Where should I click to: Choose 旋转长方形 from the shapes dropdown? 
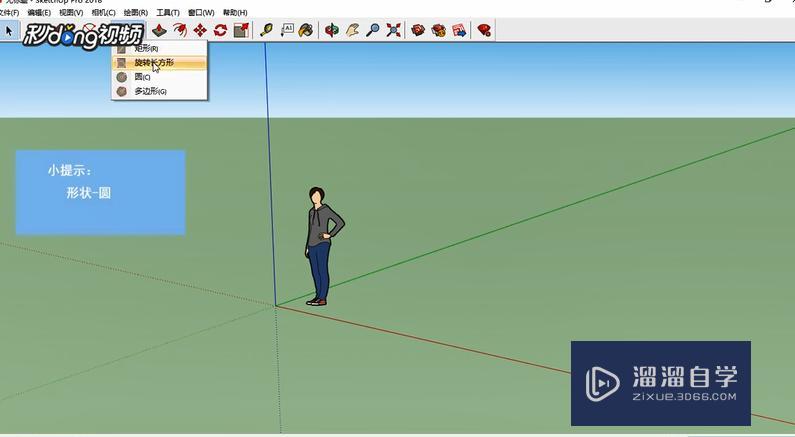click(159, 63)
